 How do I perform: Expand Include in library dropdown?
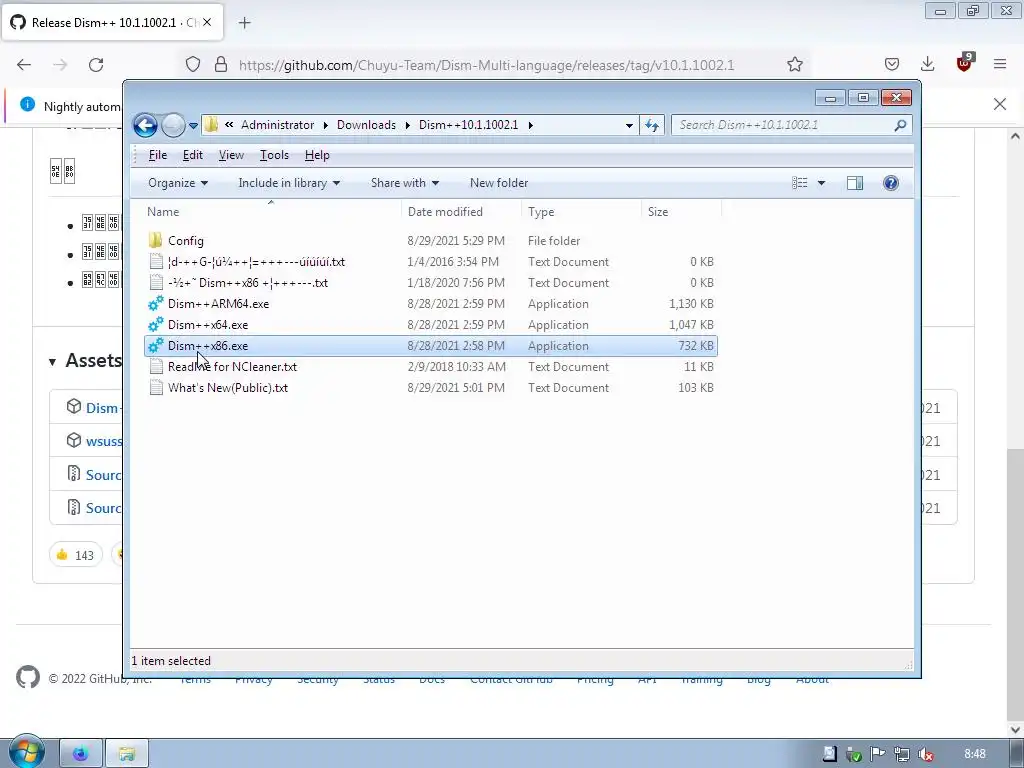click(x=289, y=183)
